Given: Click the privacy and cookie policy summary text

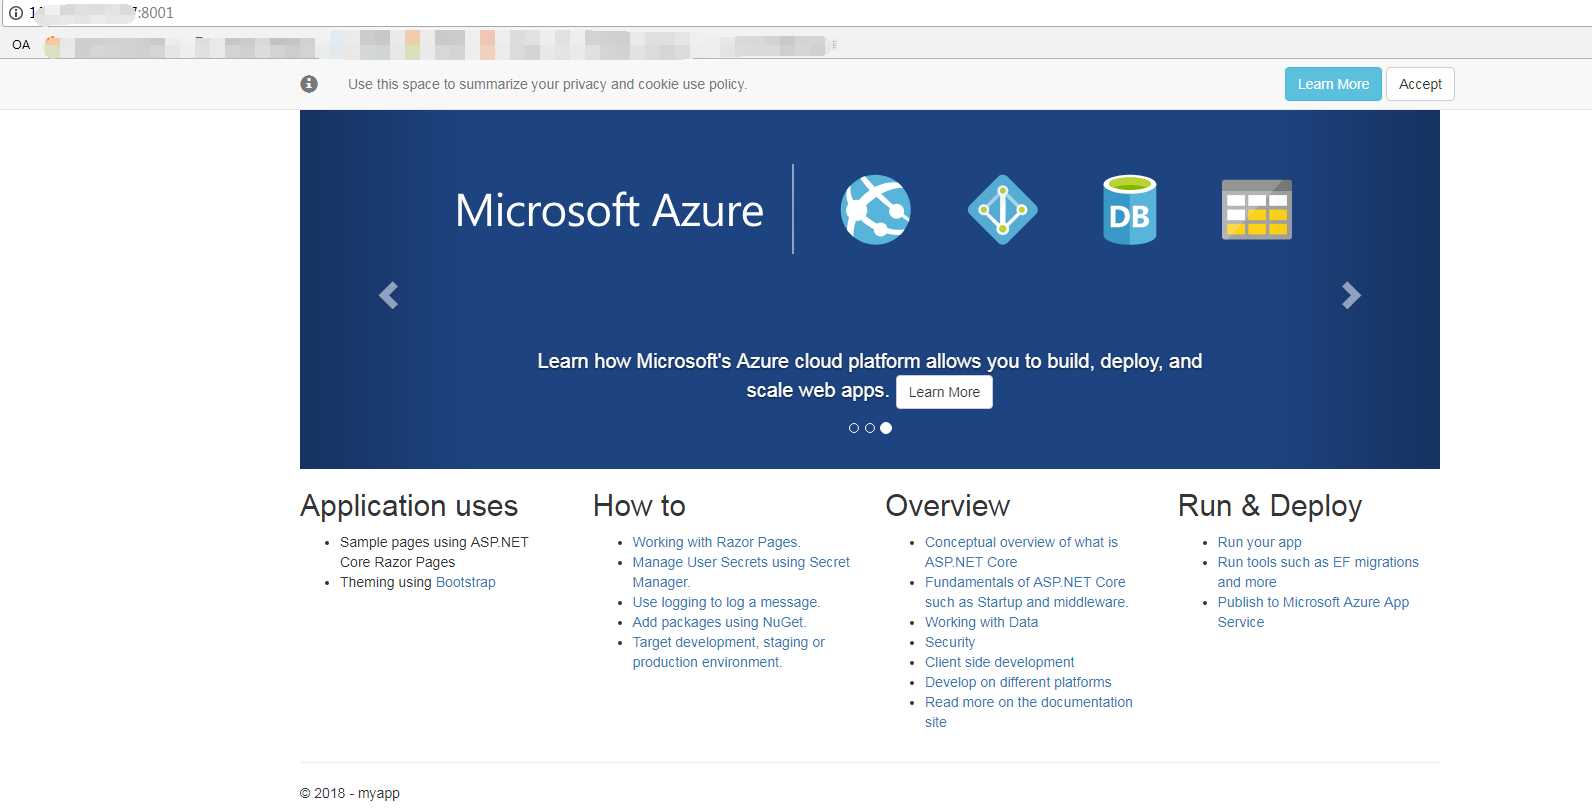Looking at the screenshot, I should point(547,84).
